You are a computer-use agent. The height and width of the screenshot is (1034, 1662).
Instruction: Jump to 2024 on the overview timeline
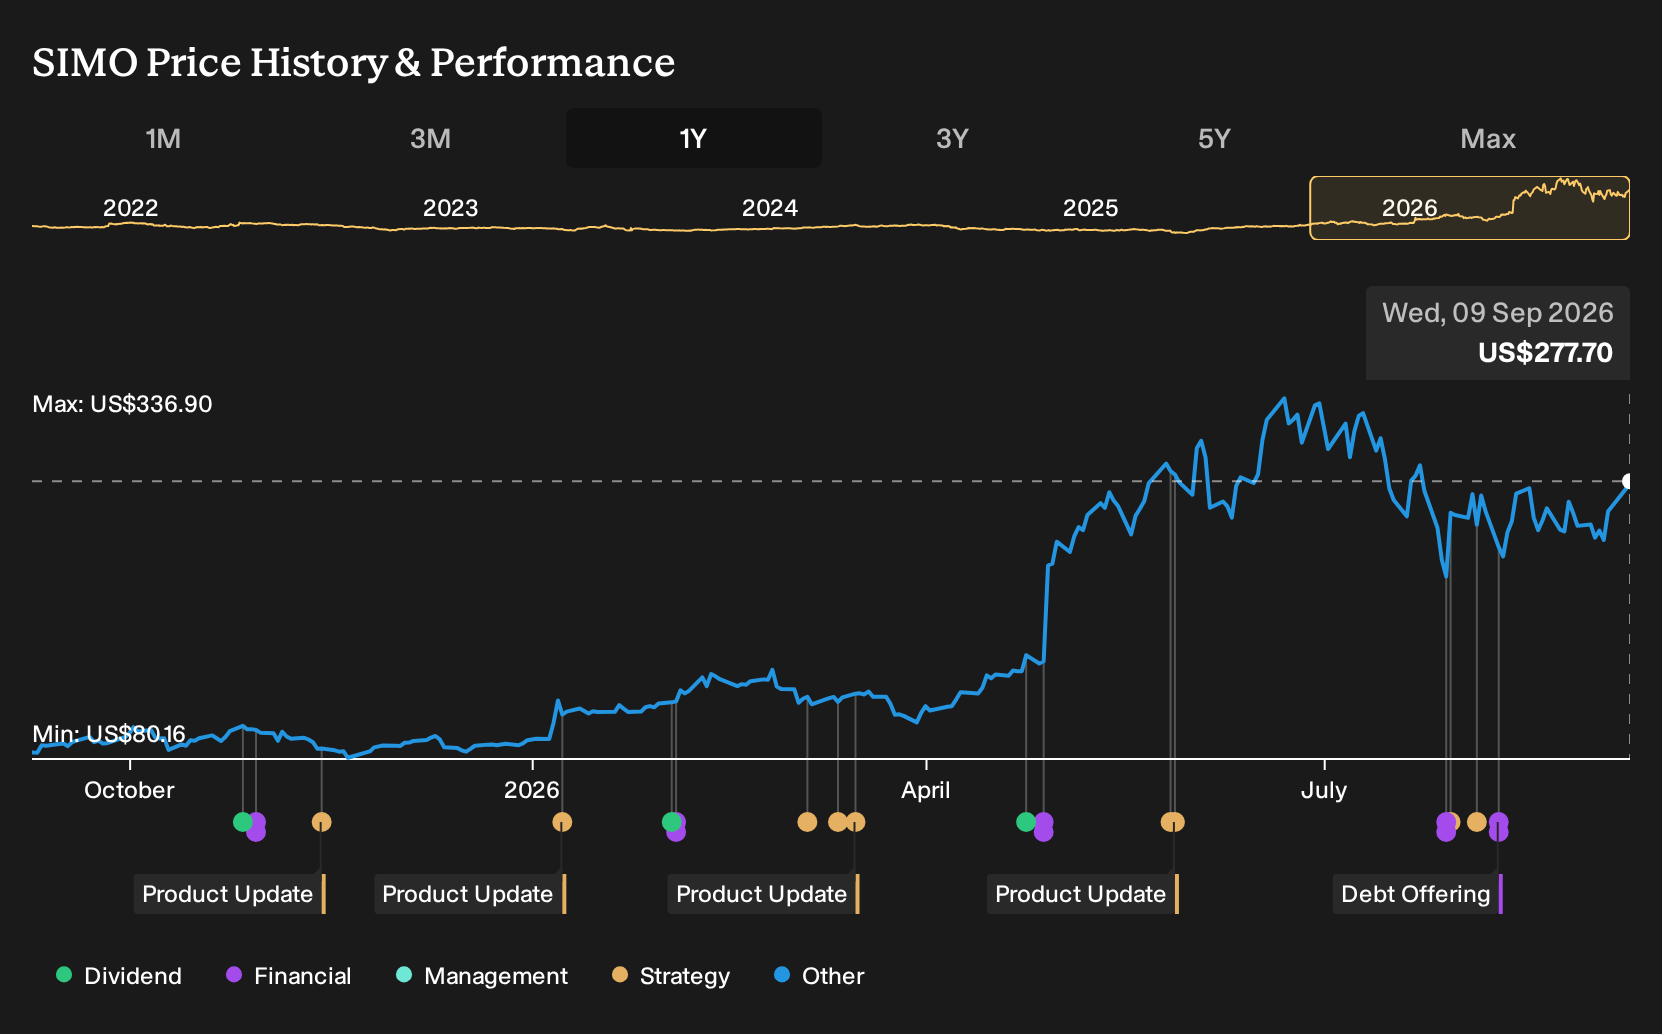point(770,208)
